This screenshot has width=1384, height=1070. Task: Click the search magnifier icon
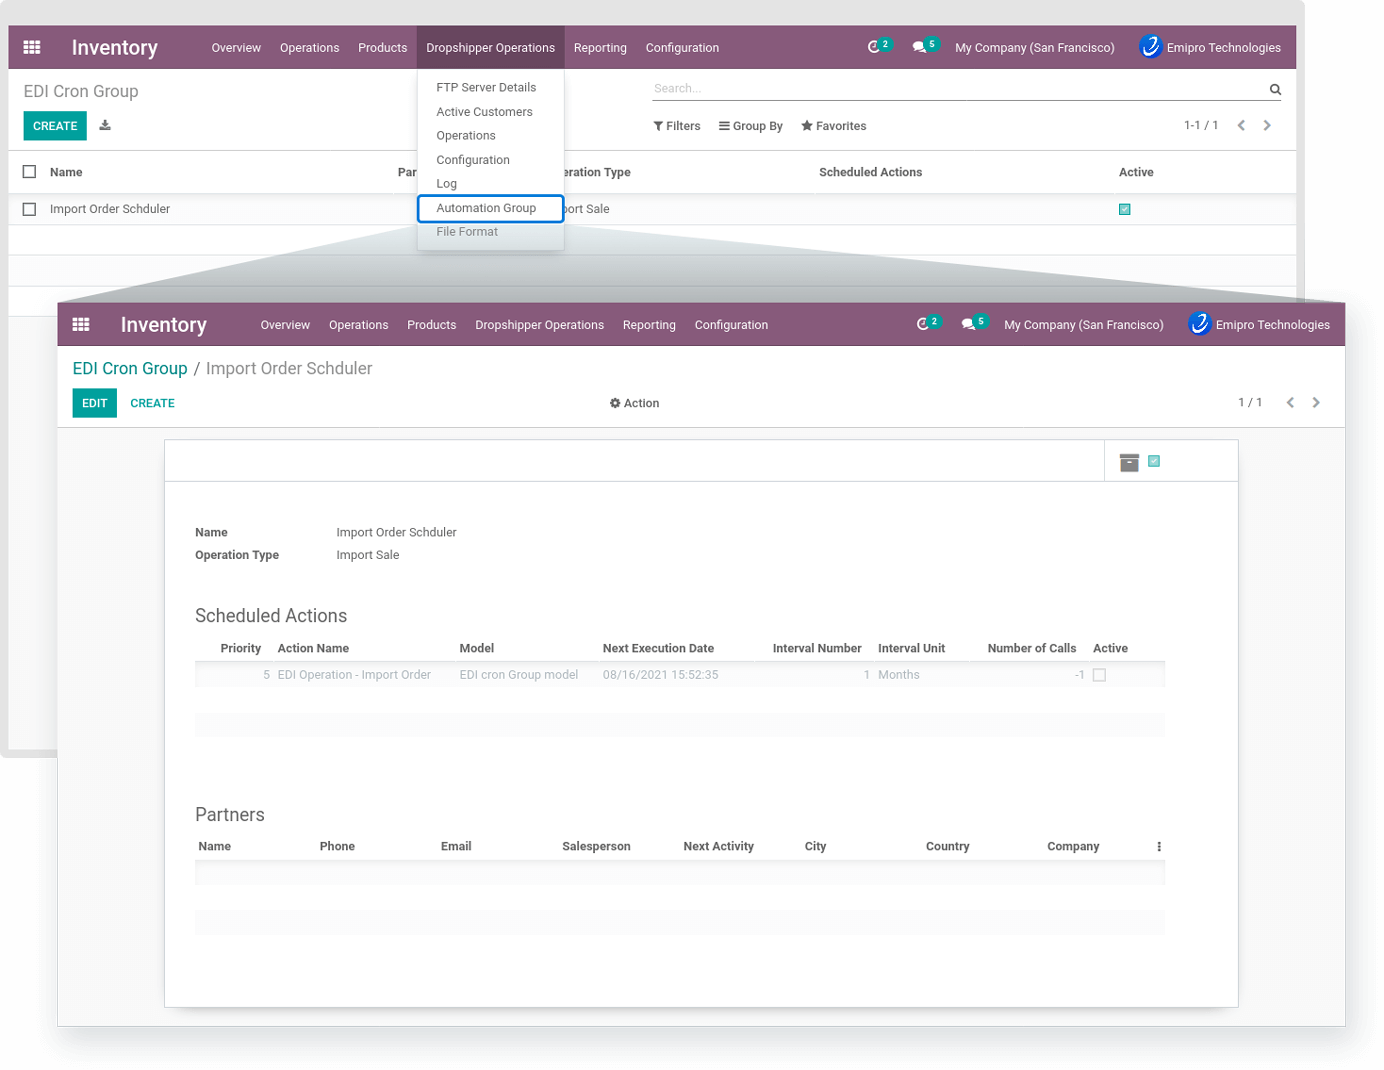coord(1275,90)
